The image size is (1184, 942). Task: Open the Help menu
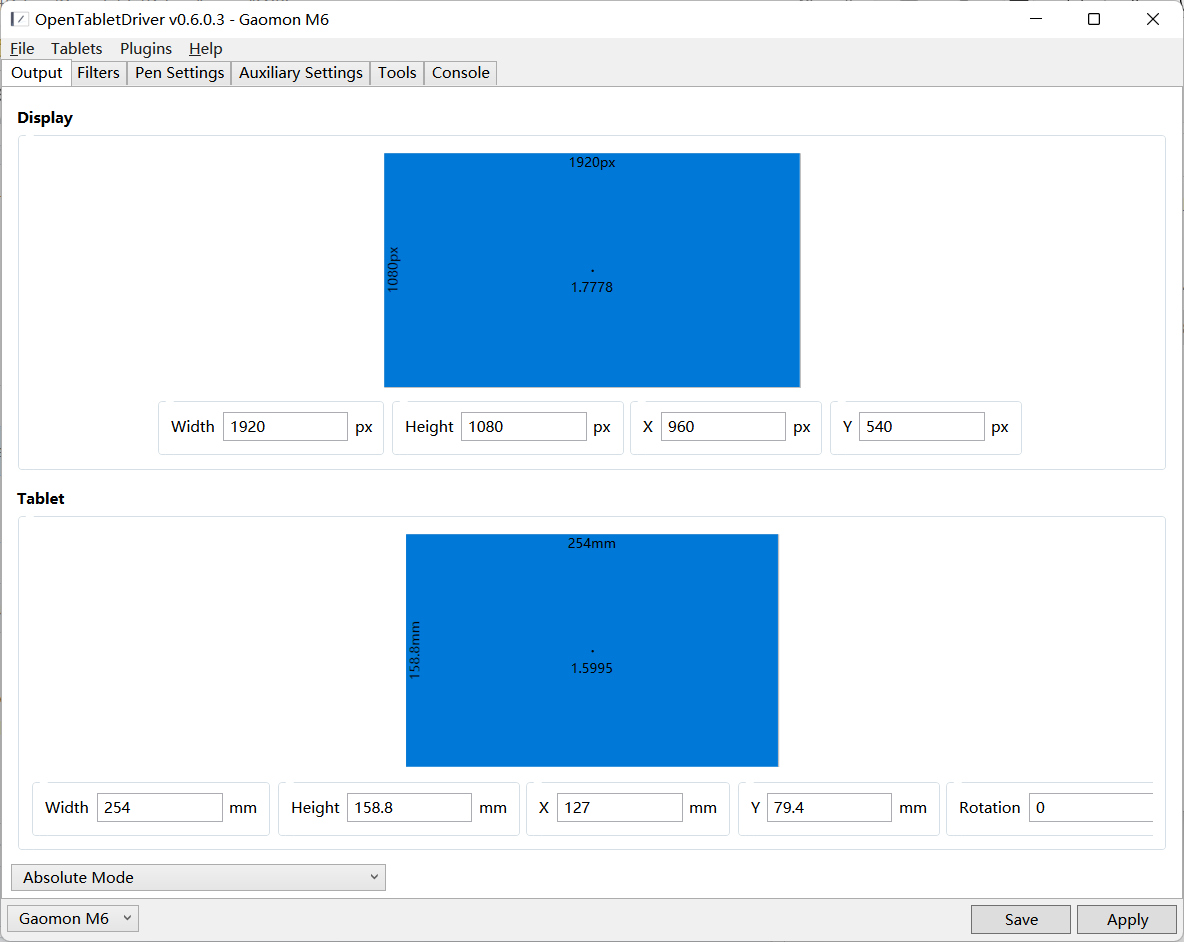point(205,48)
